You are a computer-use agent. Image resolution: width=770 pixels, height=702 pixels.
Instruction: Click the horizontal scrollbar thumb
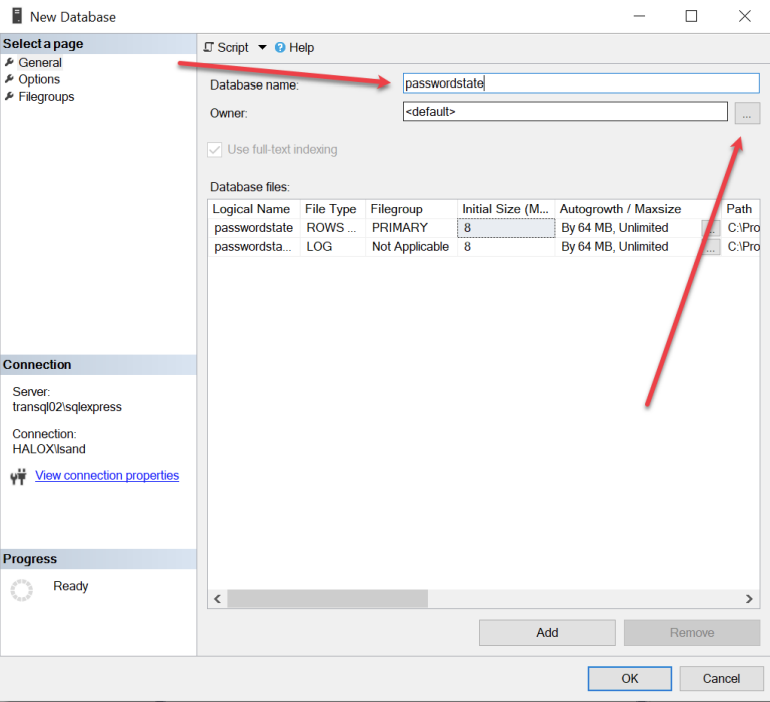pyautogui.click(x=328, y=599)
